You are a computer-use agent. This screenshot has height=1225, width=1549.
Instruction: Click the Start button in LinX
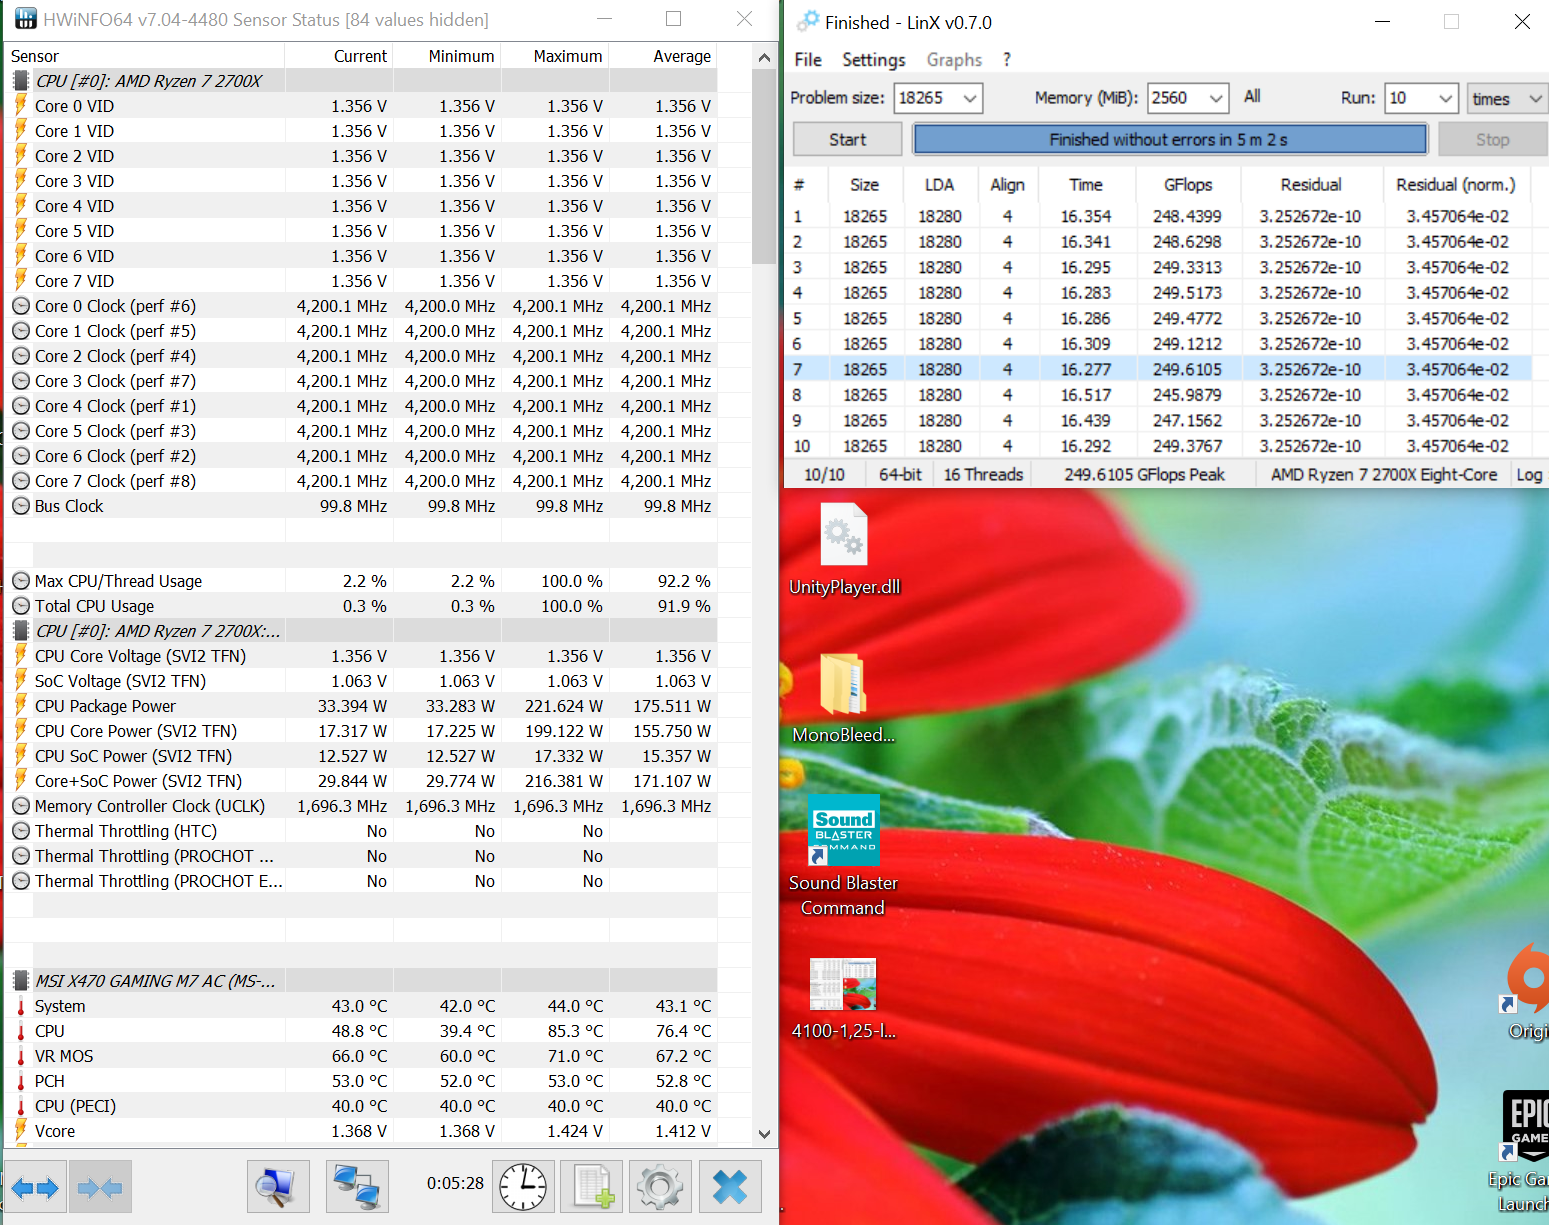tap(847, 140)
